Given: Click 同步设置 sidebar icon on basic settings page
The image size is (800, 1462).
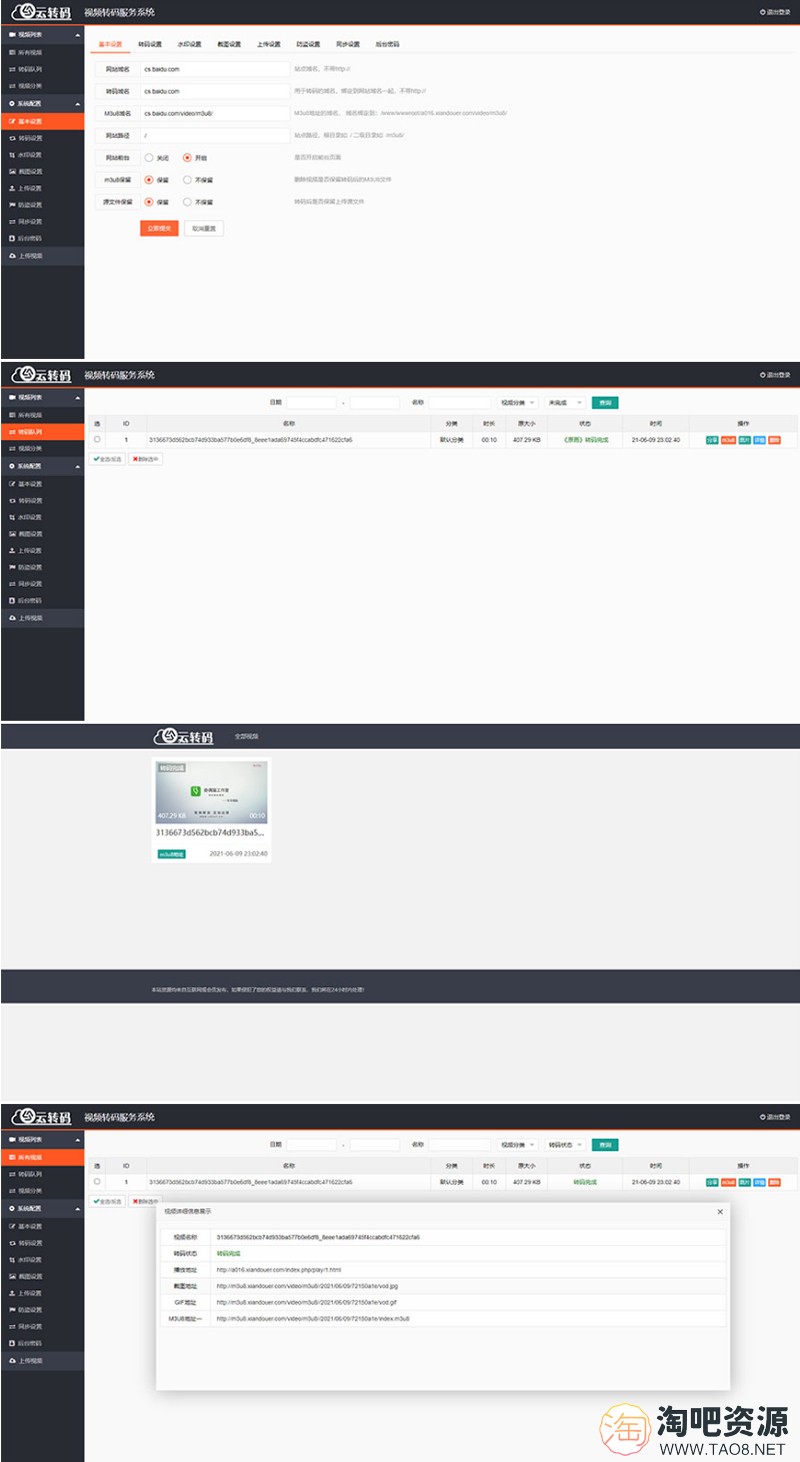Looking at the screenshot, I should coord(12,222).
